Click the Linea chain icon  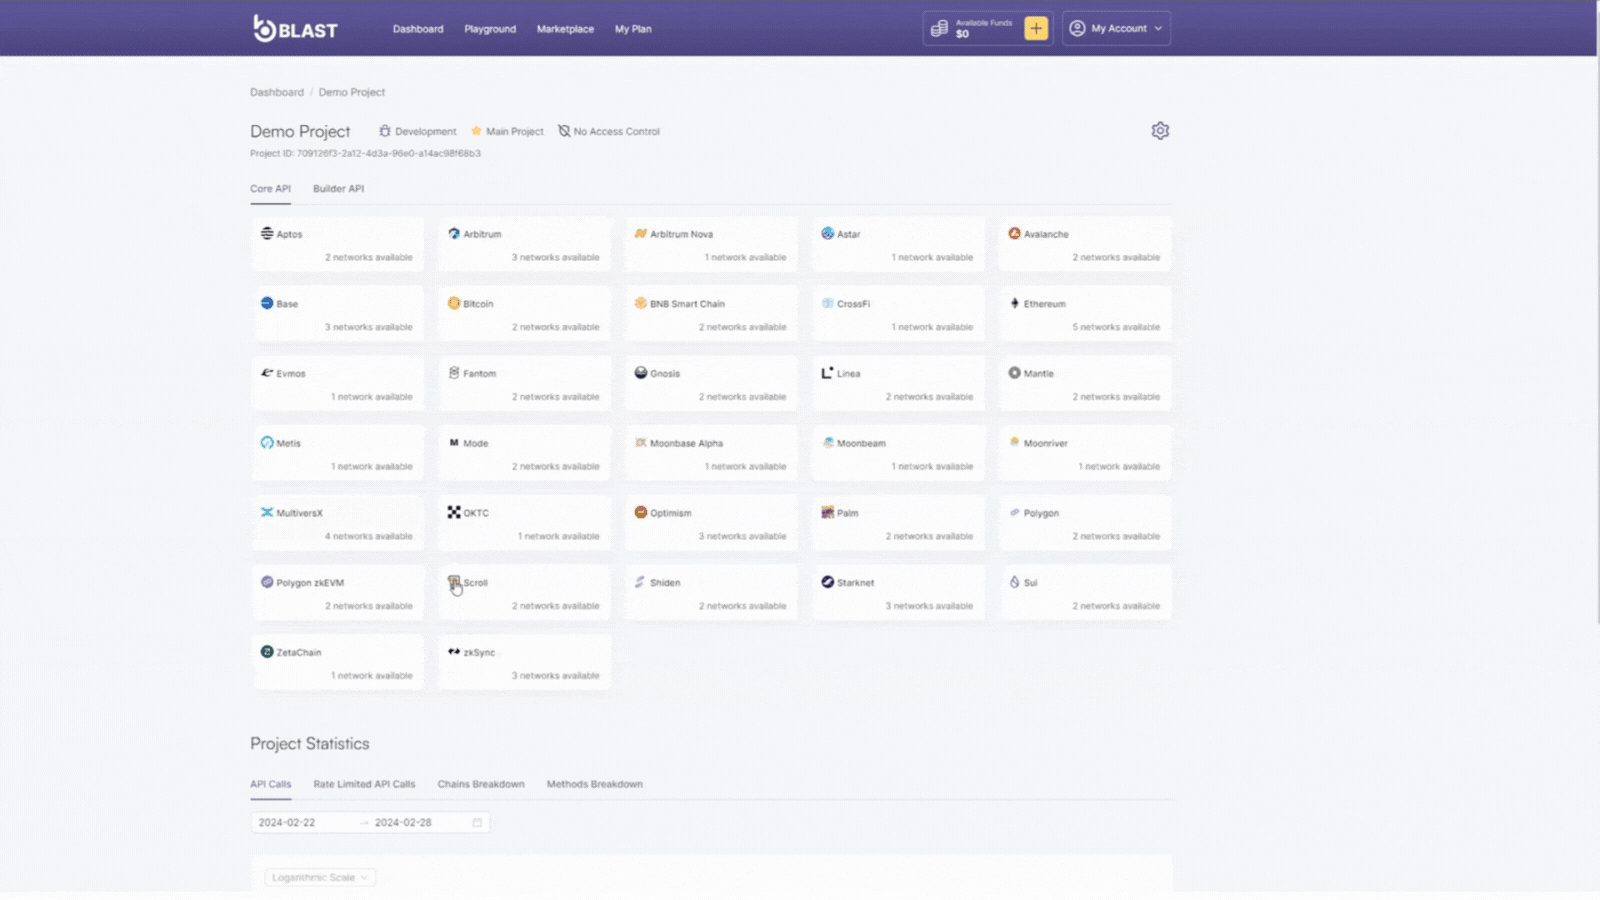coord(827,373)
